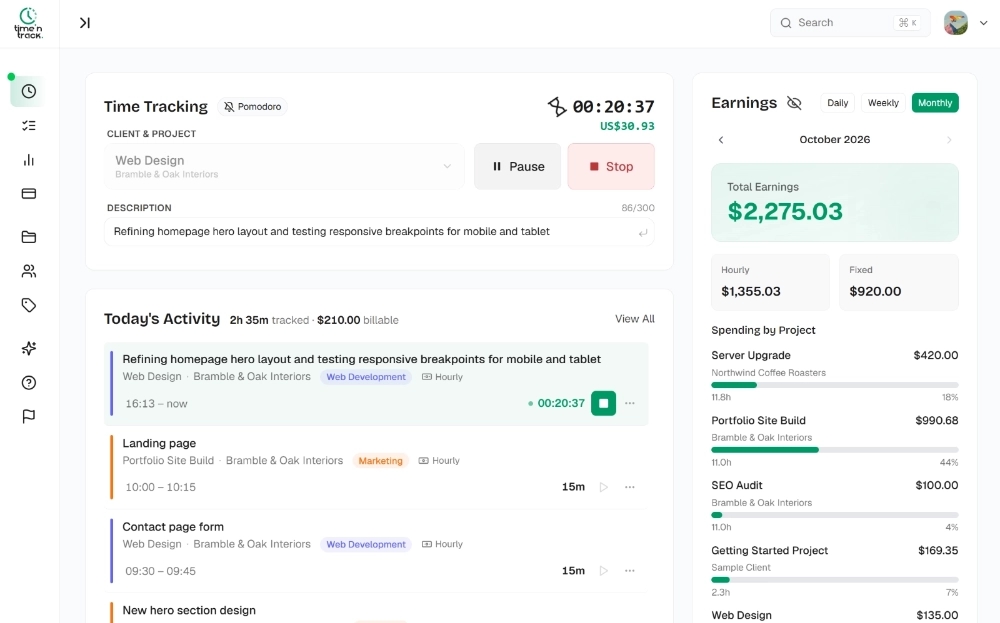Click the Web Development tag on Contact page form
Image resolution: width=1000 pixels, height=623 pixels.
tap(366, 544)
